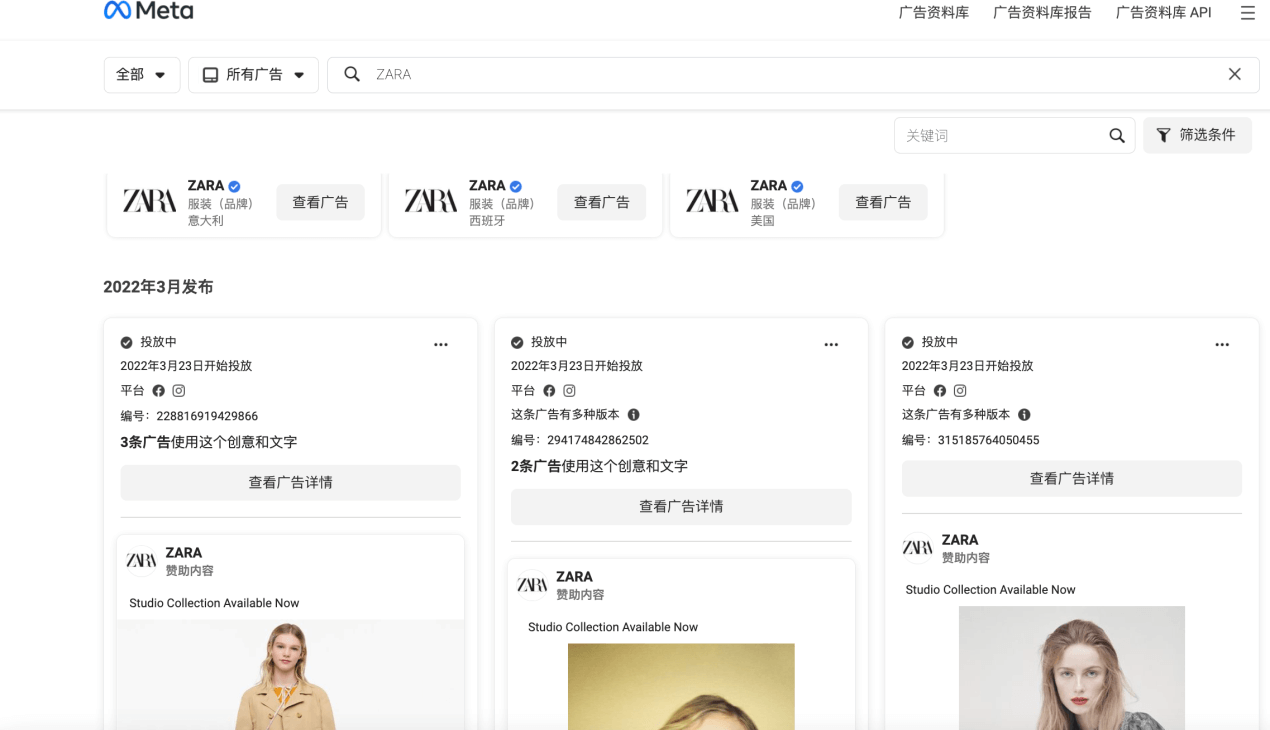
Task: Open the hamburger menu icon
Action: [1247, 13]
